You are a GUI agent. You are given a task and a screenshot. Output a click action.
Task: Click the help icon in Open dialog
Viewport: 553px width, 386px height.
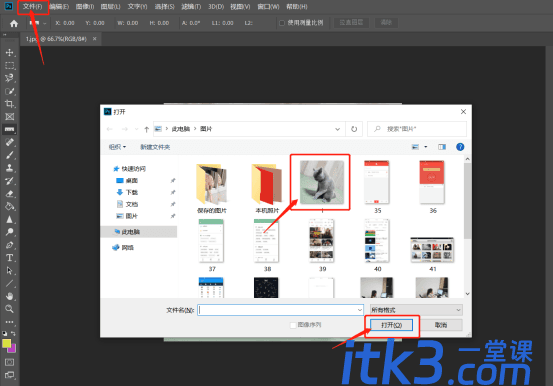click(460, 147)
